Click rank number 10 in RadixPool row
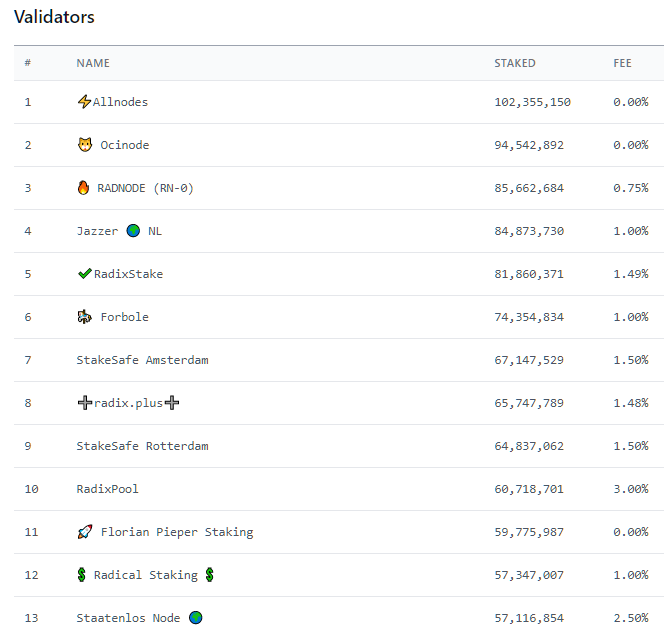Viewport: 664px width, 639px height. pos(31,489)
